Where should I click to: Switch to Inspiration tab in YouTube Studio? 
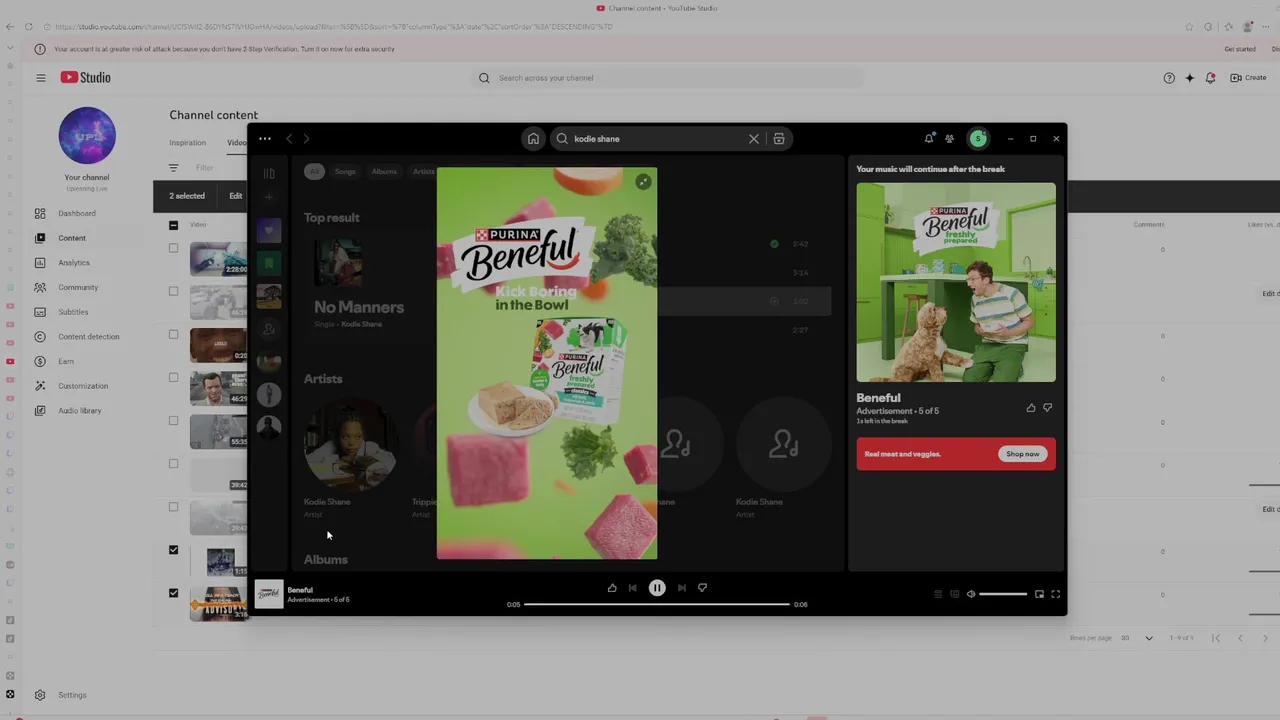click(x=187, y=143)
